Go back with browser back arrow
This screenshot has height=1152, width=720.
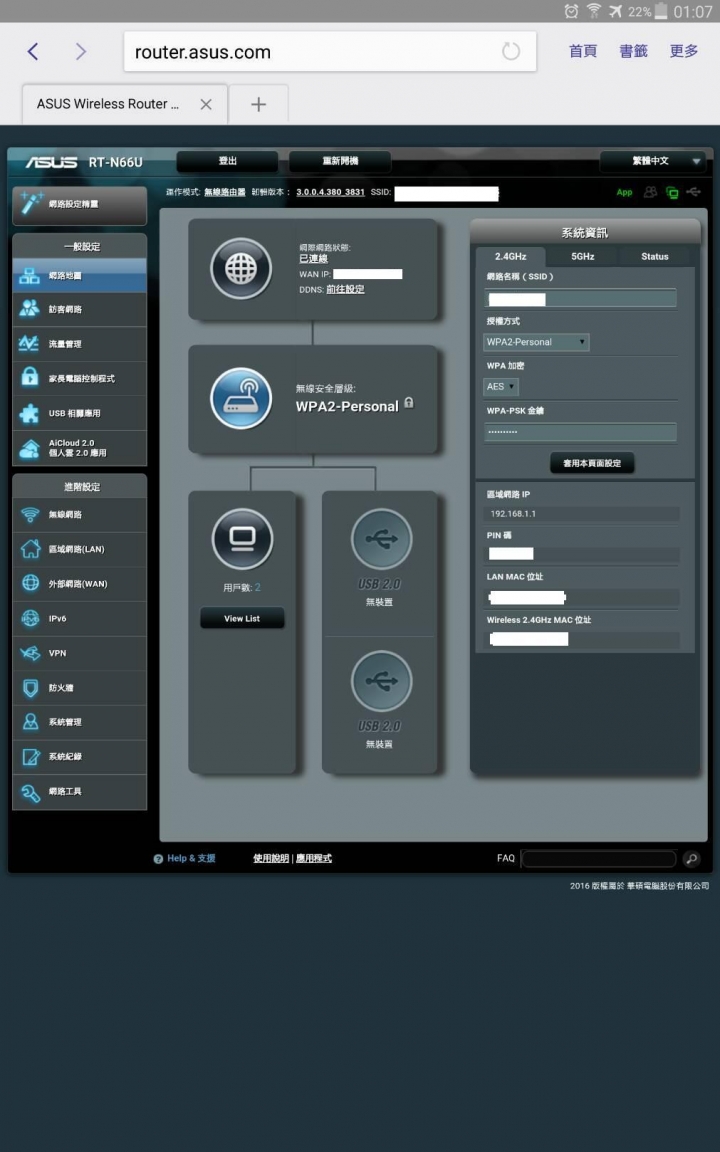pos(32,51)
